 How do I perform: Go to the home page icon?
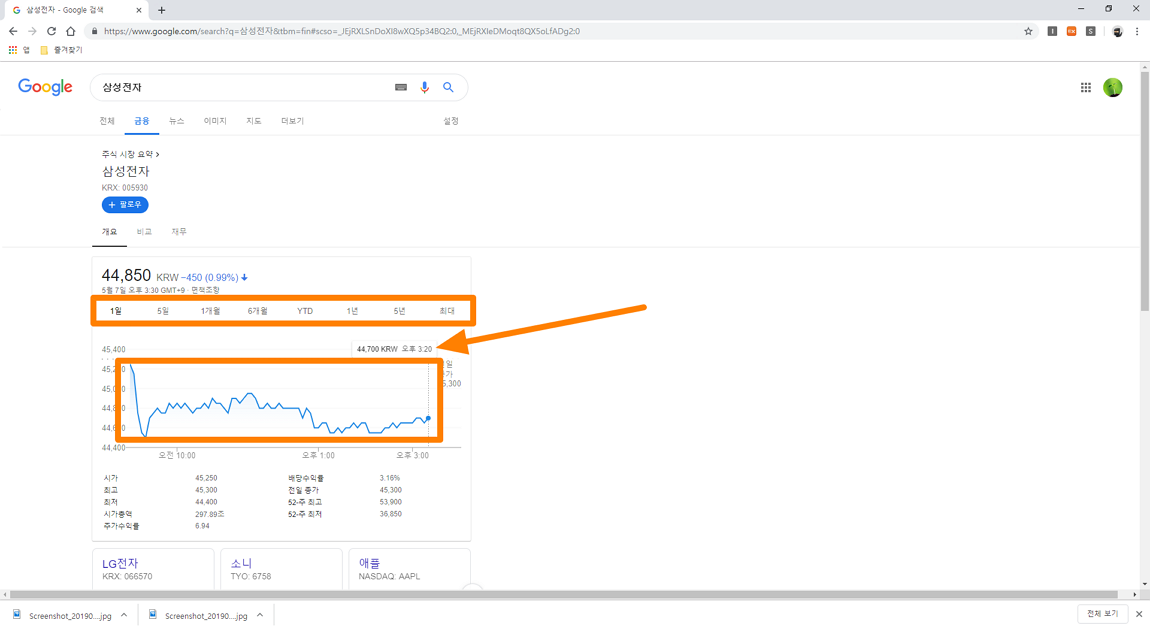tap(70, 32)
